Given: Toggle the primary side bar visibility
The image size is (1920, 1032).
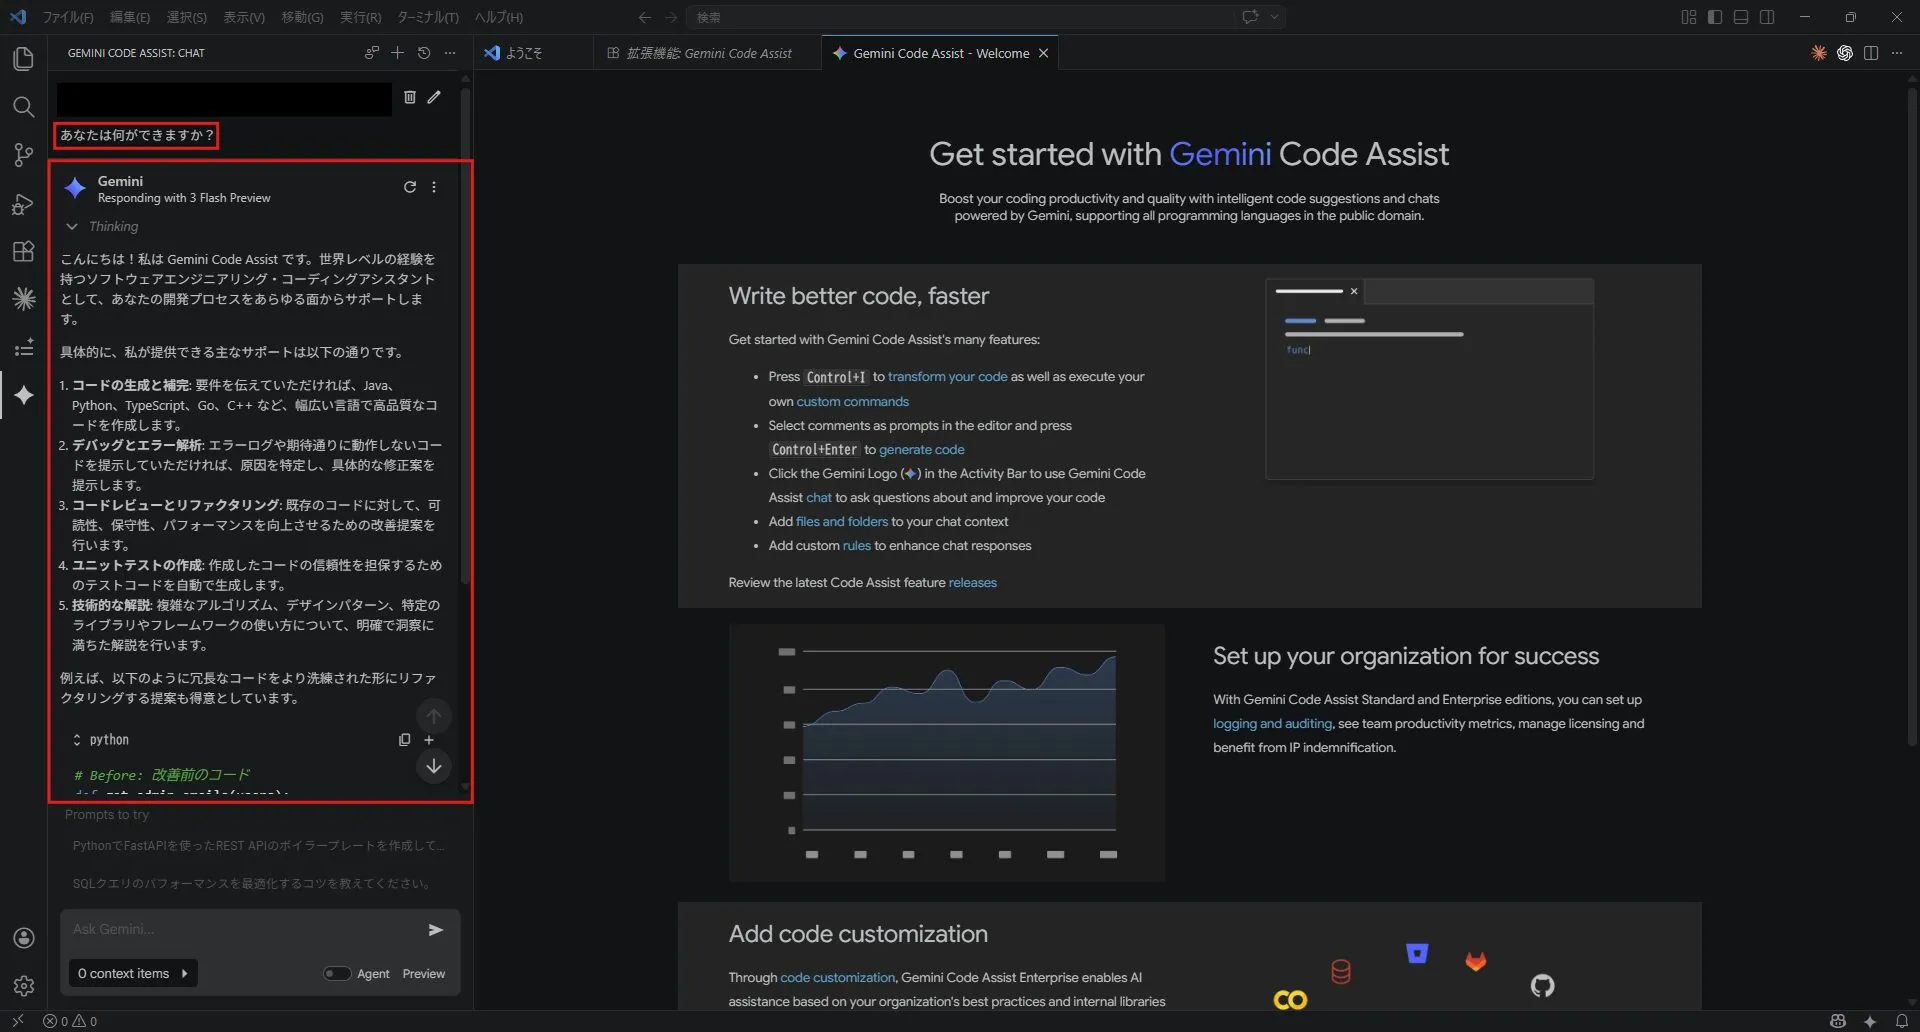Looking at the screenshot, I should click(x=1715, y=17).
